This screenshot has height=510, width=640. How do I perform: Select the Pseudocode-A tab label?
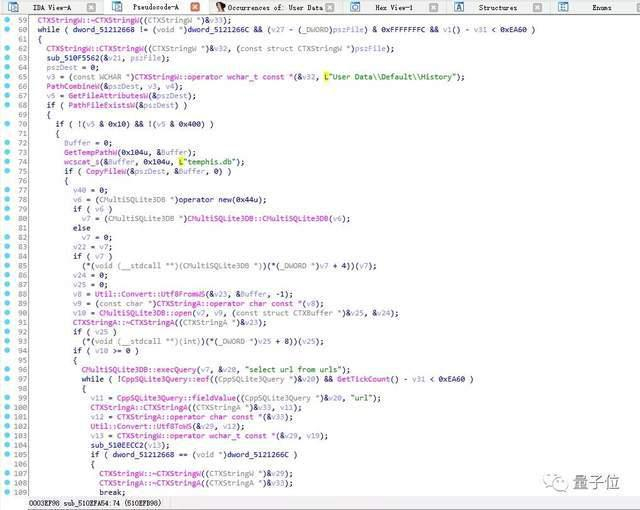coord(156,7)
